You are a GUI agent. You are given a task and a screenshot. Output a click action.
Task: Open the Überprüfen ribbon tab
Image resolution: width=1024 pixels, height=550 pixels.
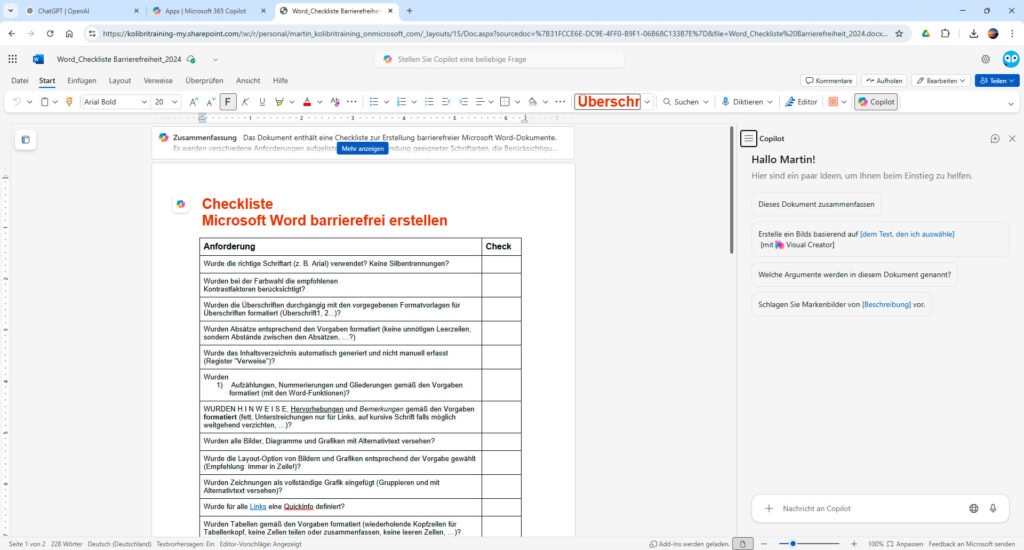click(x=204, y=80)
